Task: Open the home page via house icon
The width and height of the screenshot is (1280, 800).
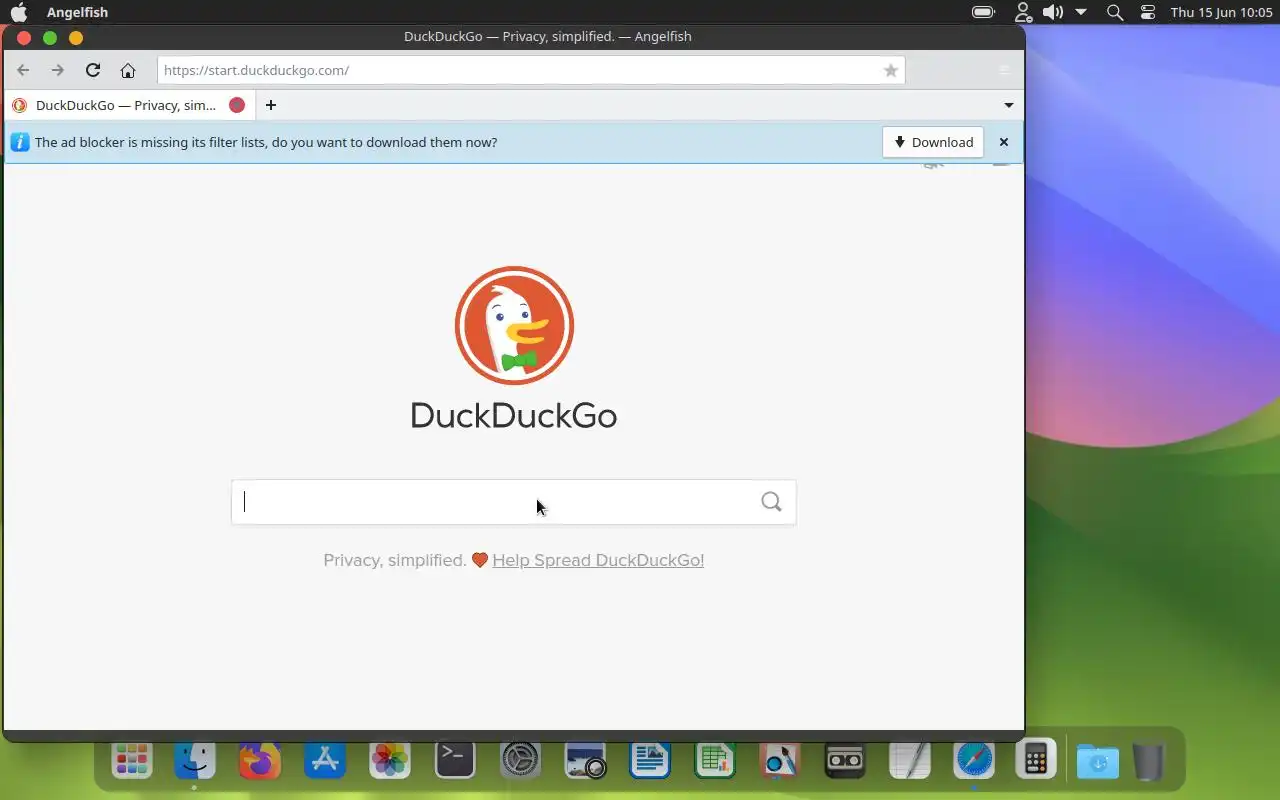Action: pyautogui.click(x=128, y=70)
